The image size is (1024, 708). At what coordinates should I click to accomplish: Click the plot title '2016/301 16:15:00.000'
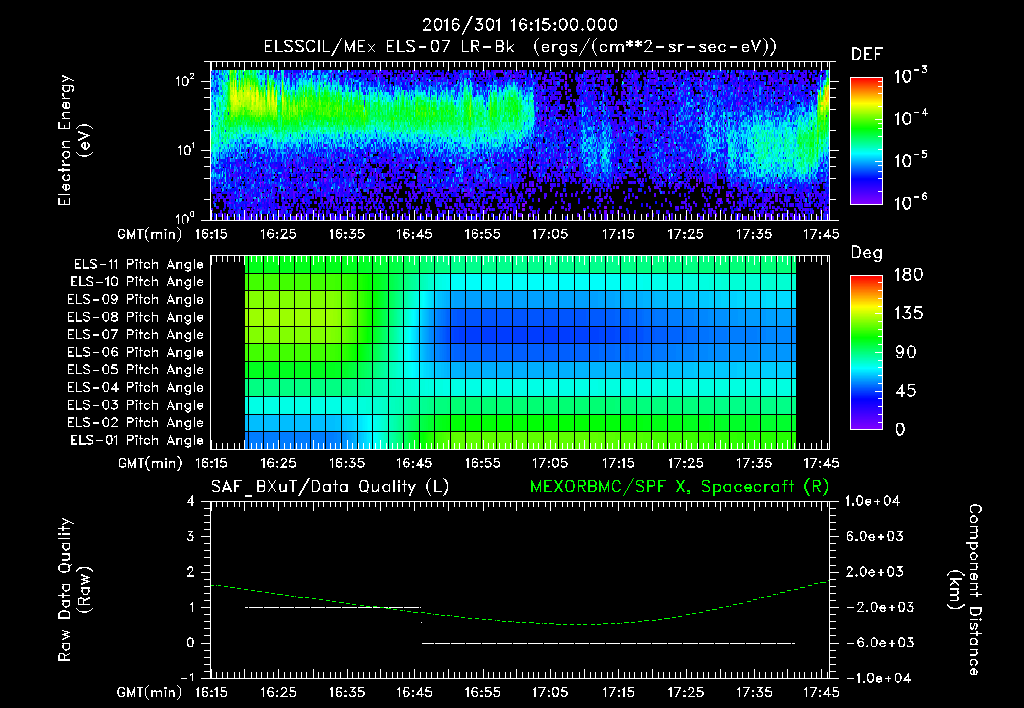(520, 25)
